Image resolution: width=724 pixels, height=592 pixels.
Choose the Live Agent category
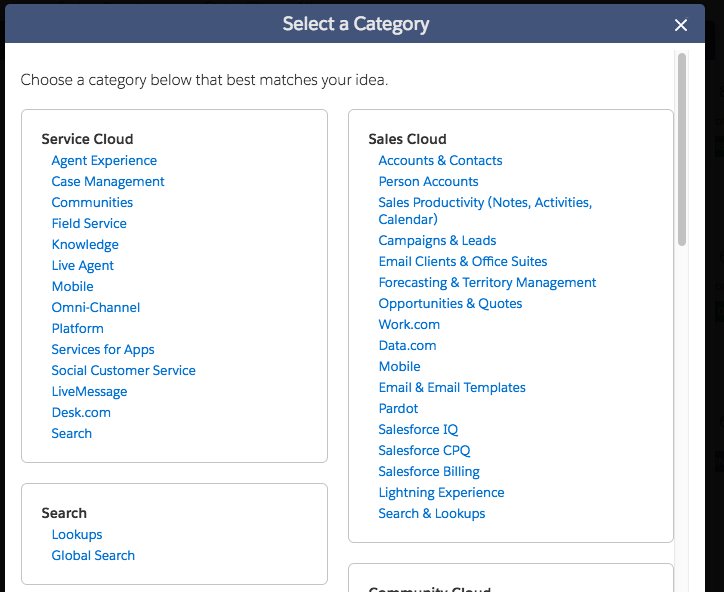(82, 266)
